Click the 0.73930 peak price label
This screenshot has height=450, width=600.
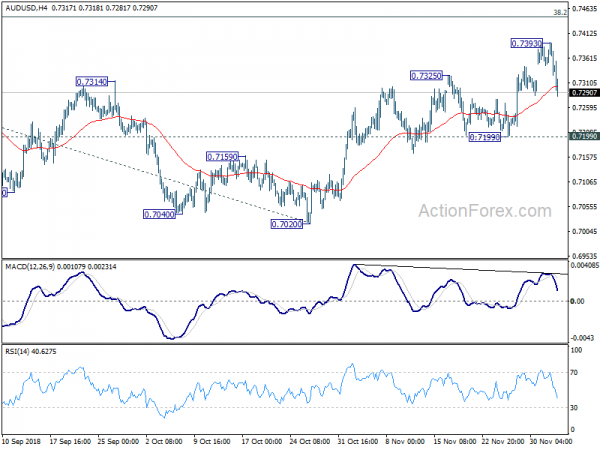526,43
